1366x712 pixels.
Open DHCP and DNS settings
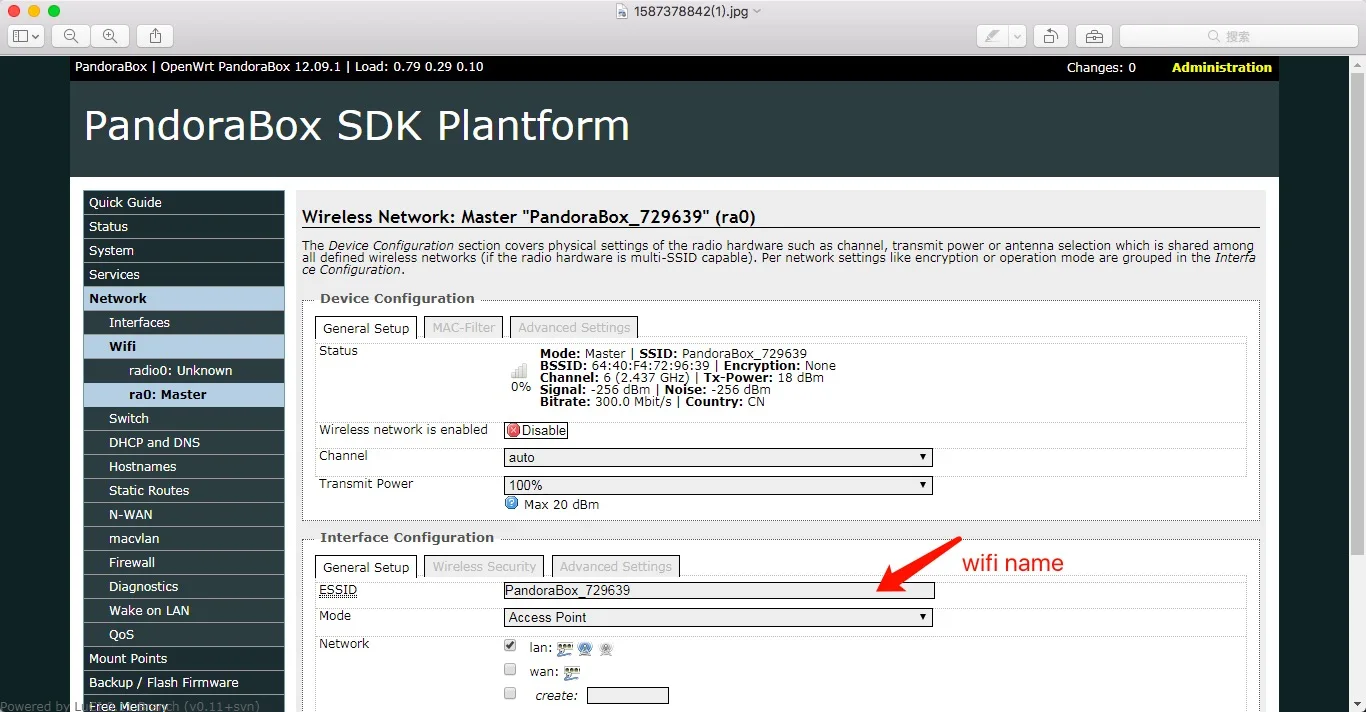coord(184,442)
